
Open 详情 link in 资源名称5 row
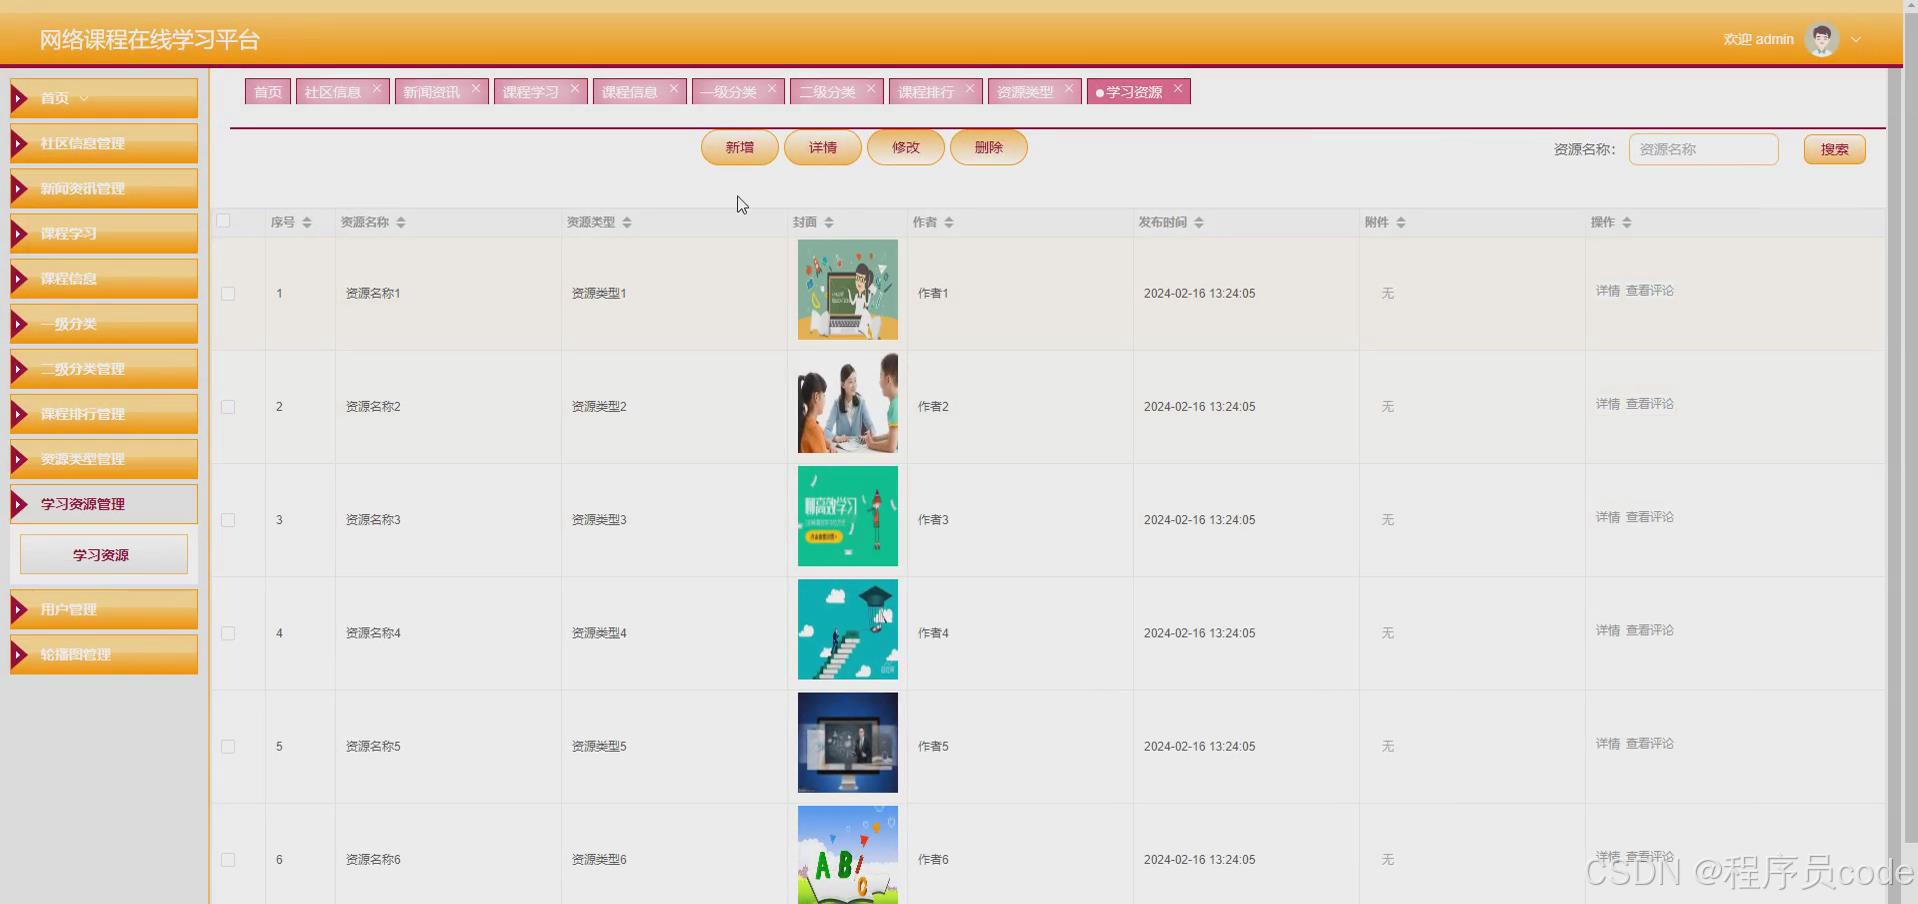[1608, 744]
